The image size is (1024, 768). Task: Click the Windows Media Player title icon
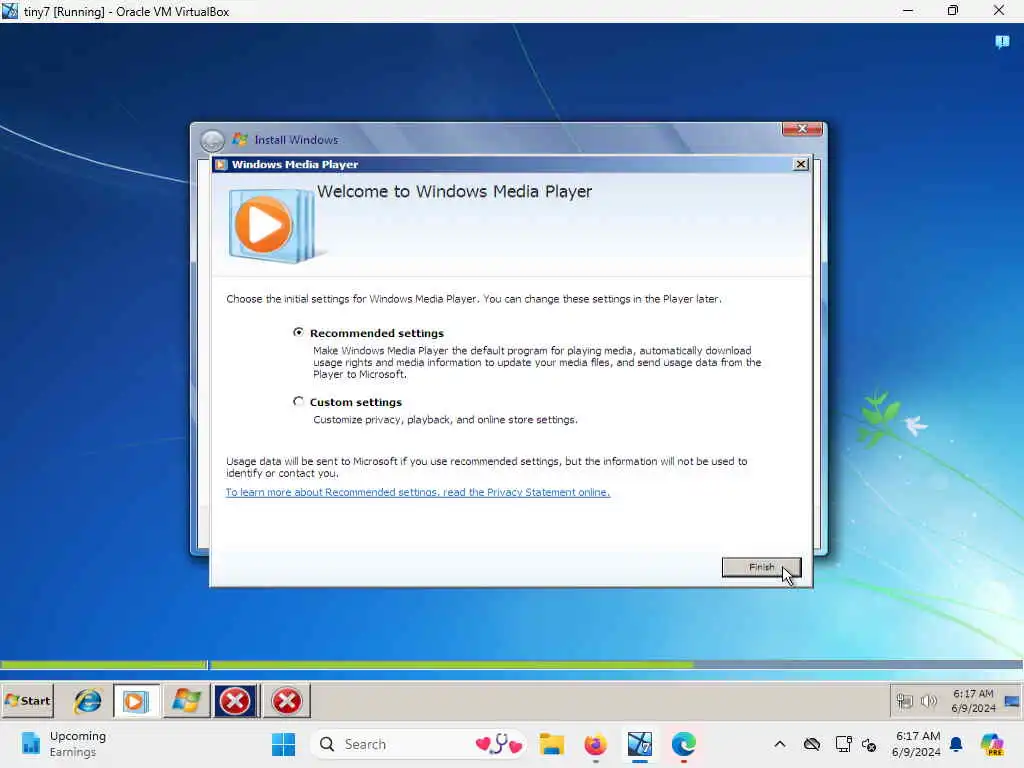[221, 165]
